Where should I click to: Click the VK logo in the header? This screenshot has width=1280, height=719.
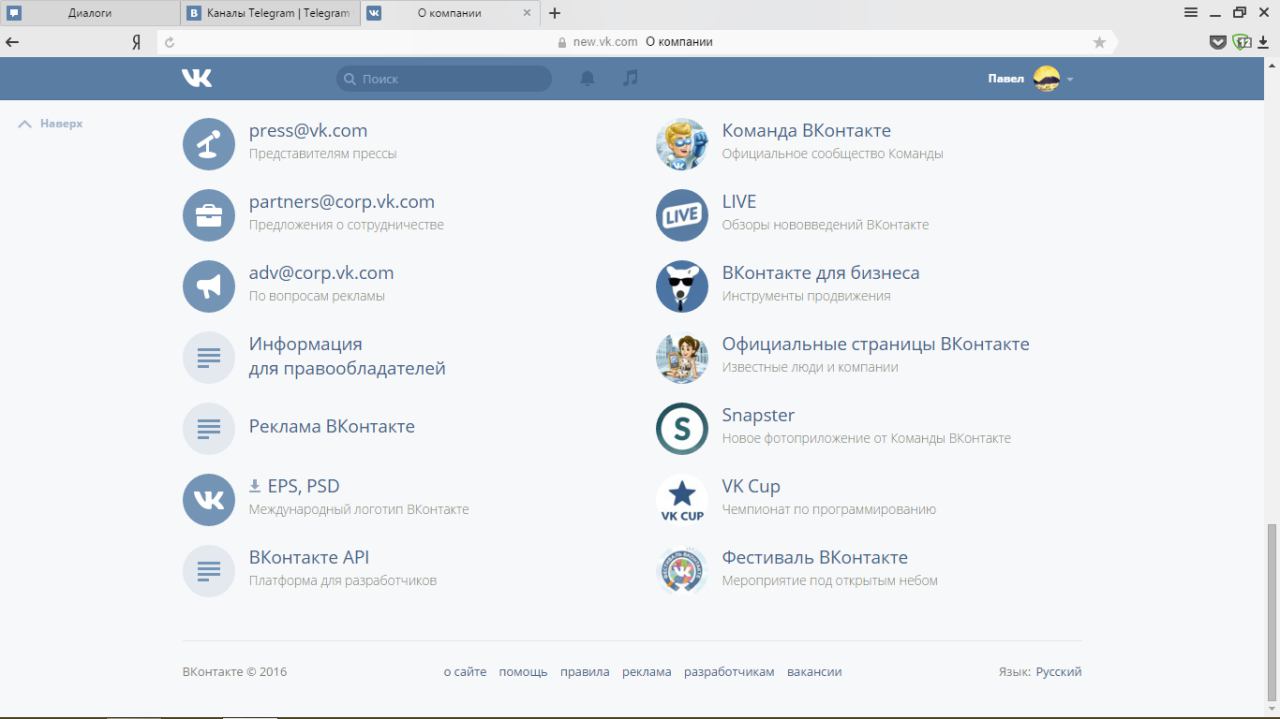pos(197,78)
